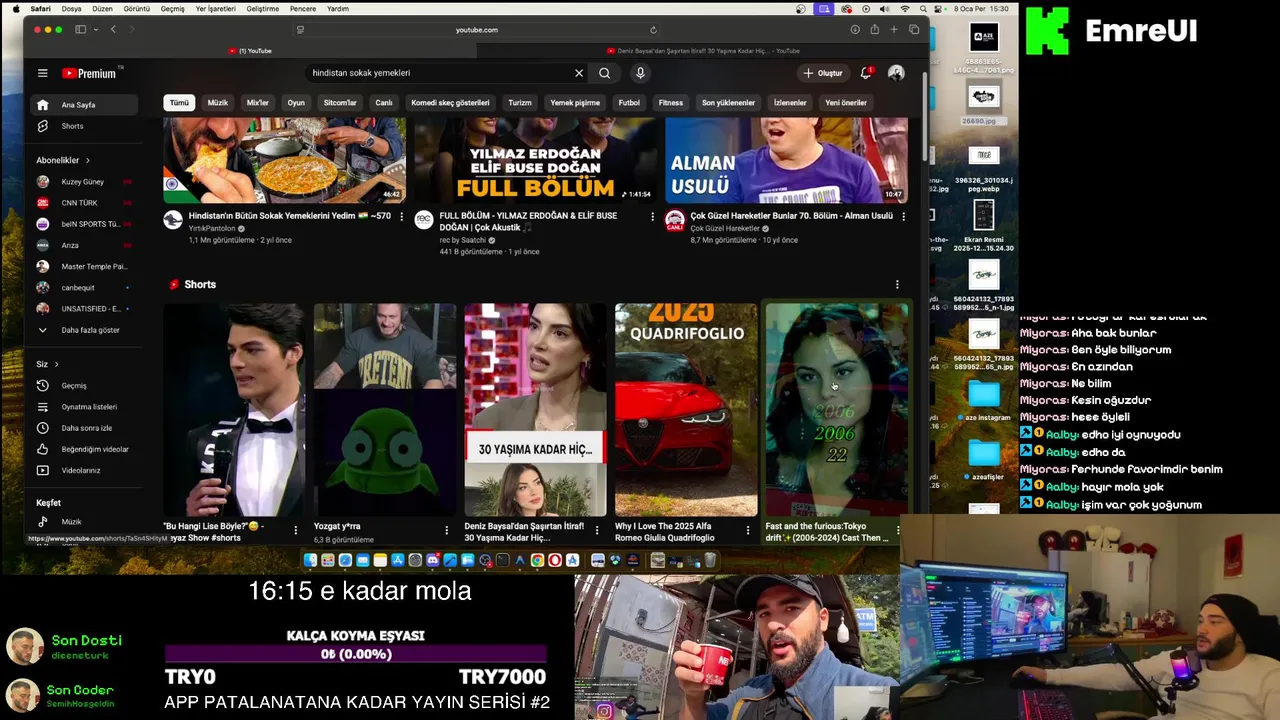The image size is (1280, 720).
Task: Open the Shorts shelf three-dot menu
Action: 897,285
